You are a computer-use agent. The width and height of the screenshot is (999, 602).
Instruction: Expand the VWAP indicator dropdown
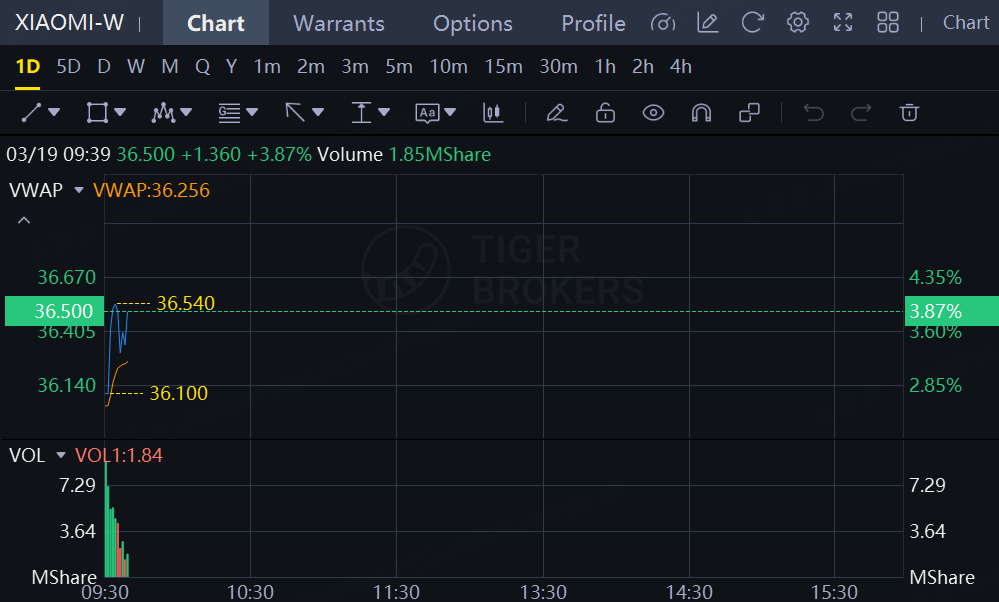tap(79, 190)
